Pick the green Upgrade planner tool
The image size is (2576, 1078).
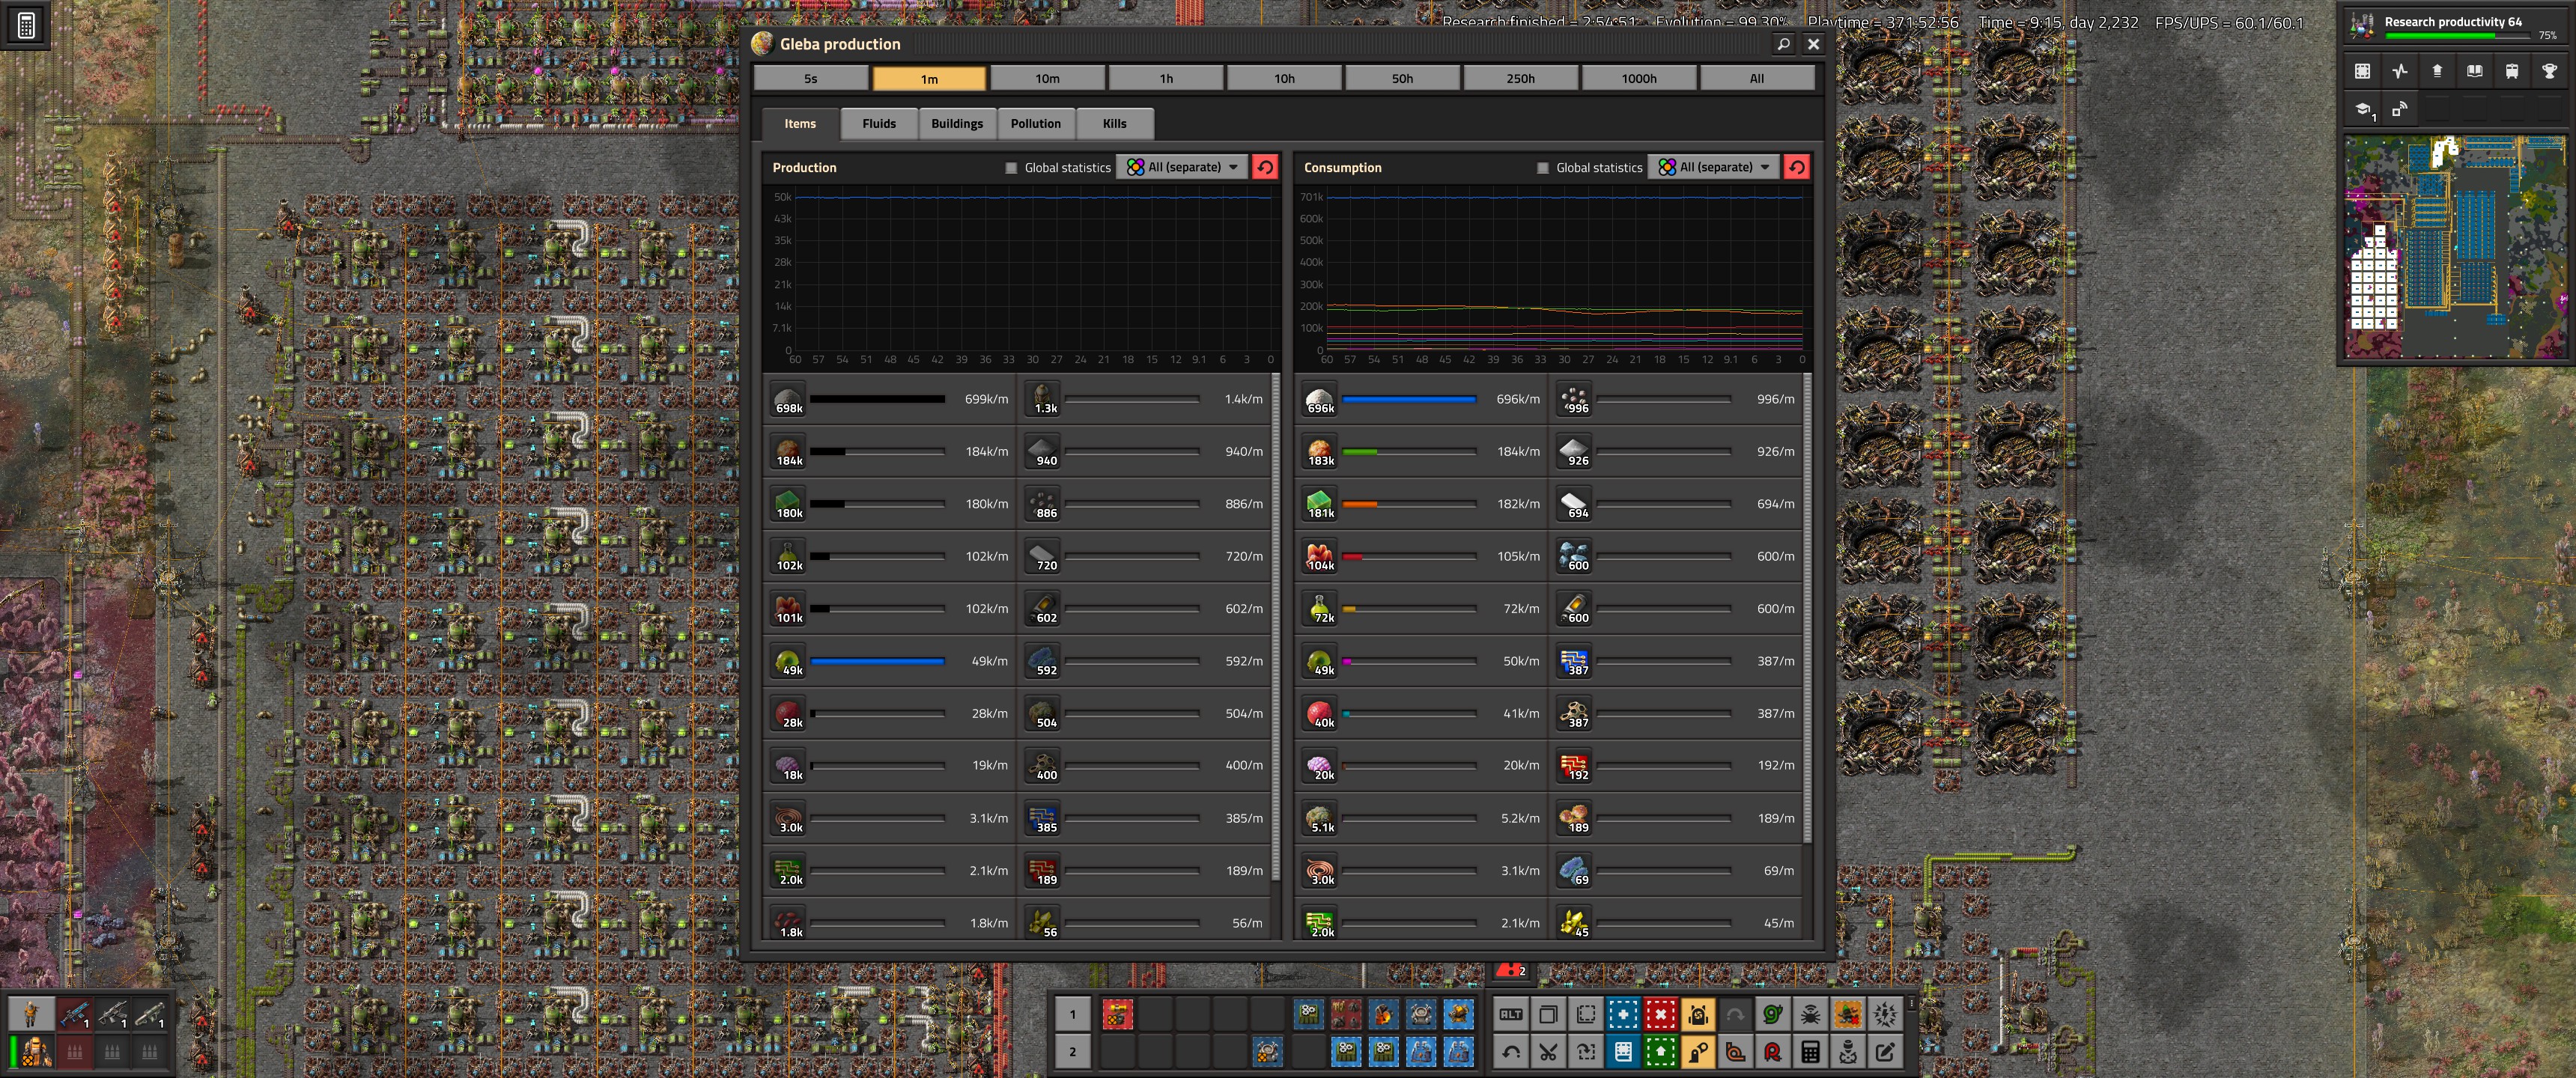[1660, 1051]
